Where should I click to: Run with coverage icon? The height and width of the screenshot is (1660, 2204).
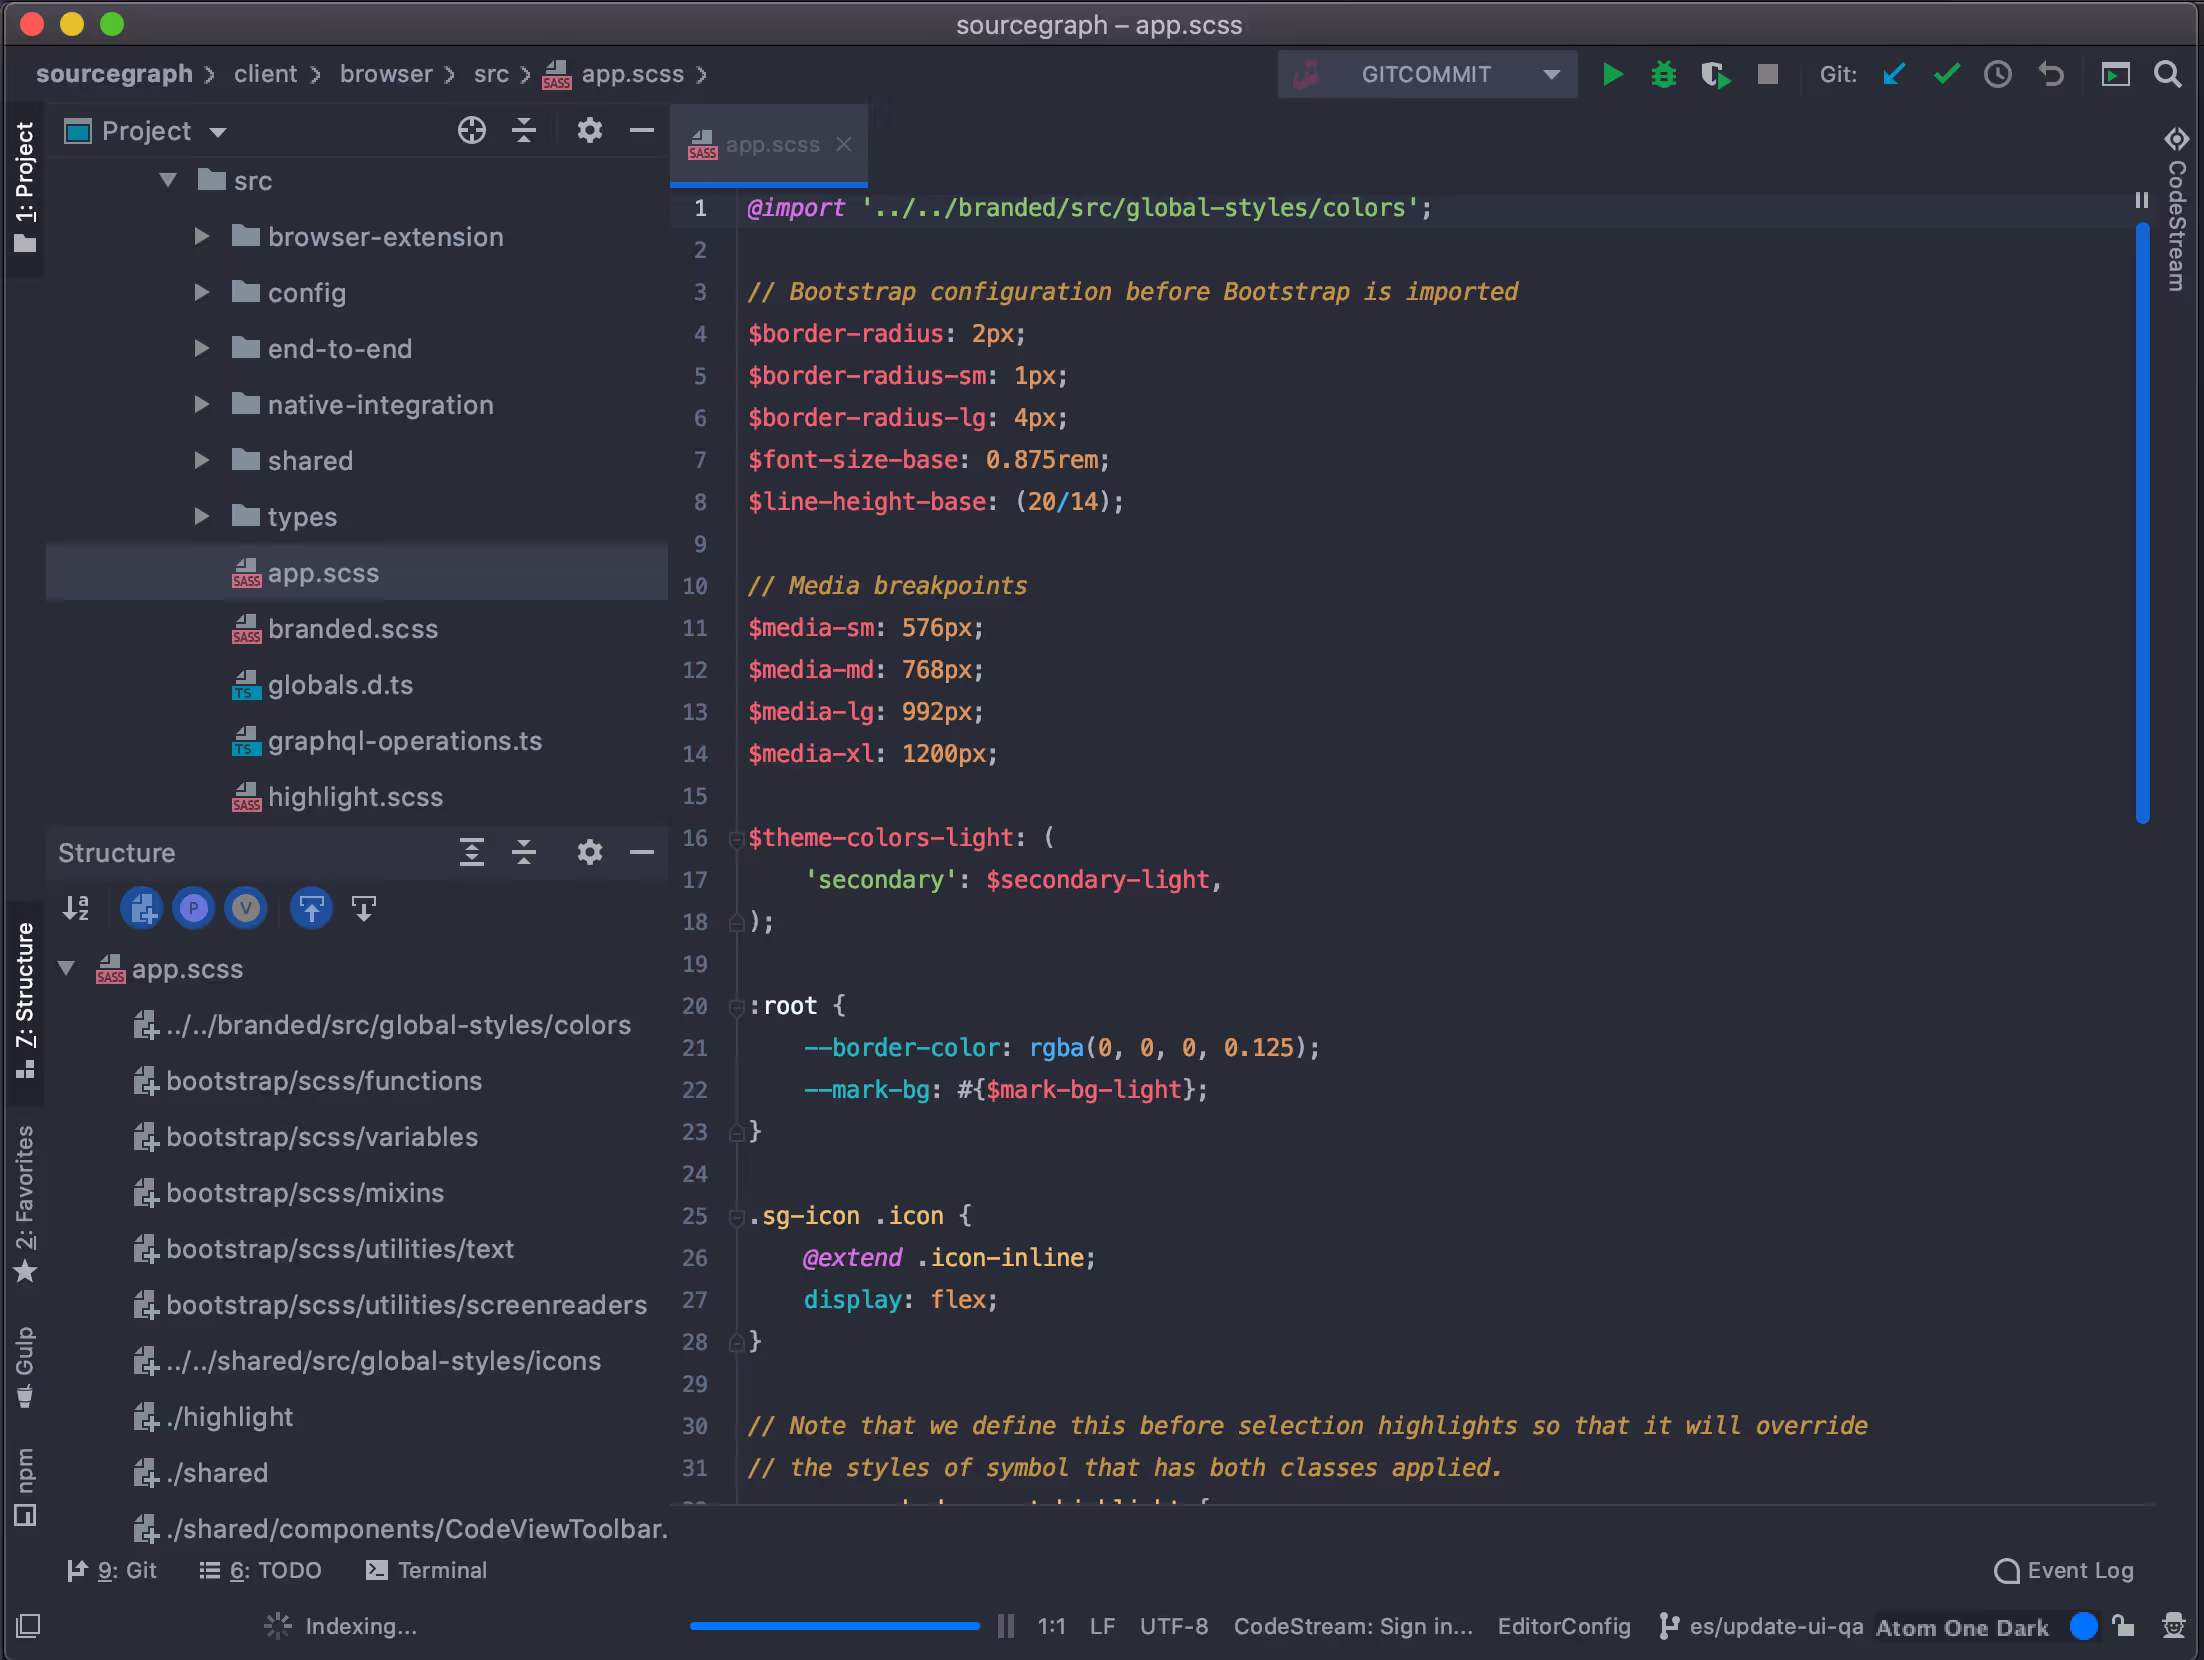tap(1716, 75)
